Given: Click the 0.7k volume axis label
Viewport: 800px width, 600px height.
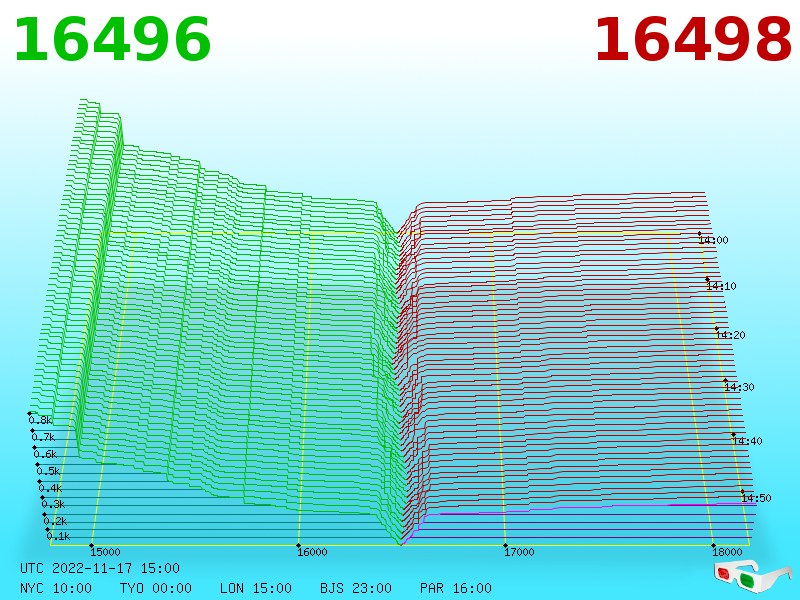Looking at the screenshot, I should tap(43, 437).
